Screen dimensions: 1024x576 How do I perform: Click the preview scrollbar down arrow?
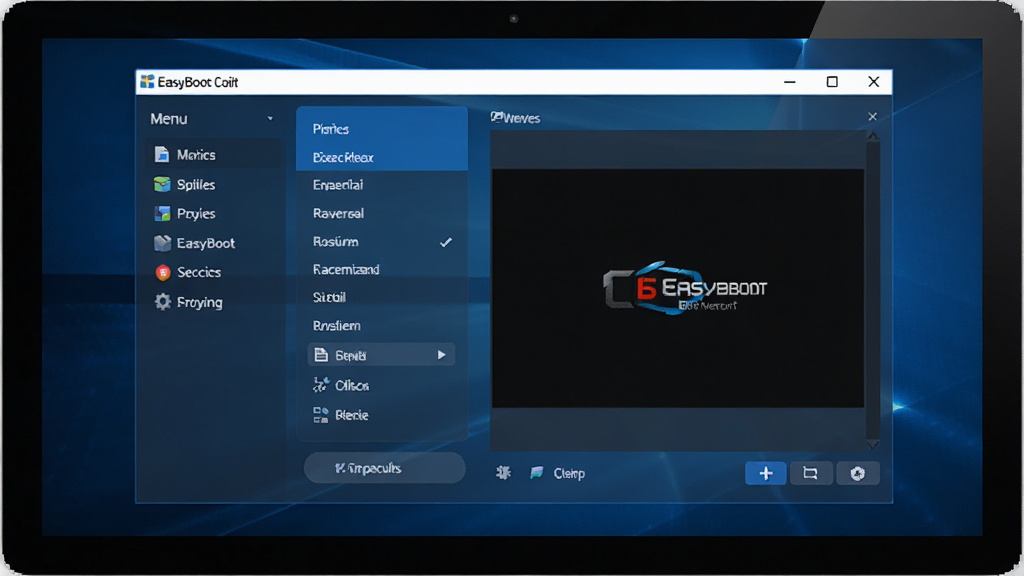pyautogui.click(x=872, y=444)
